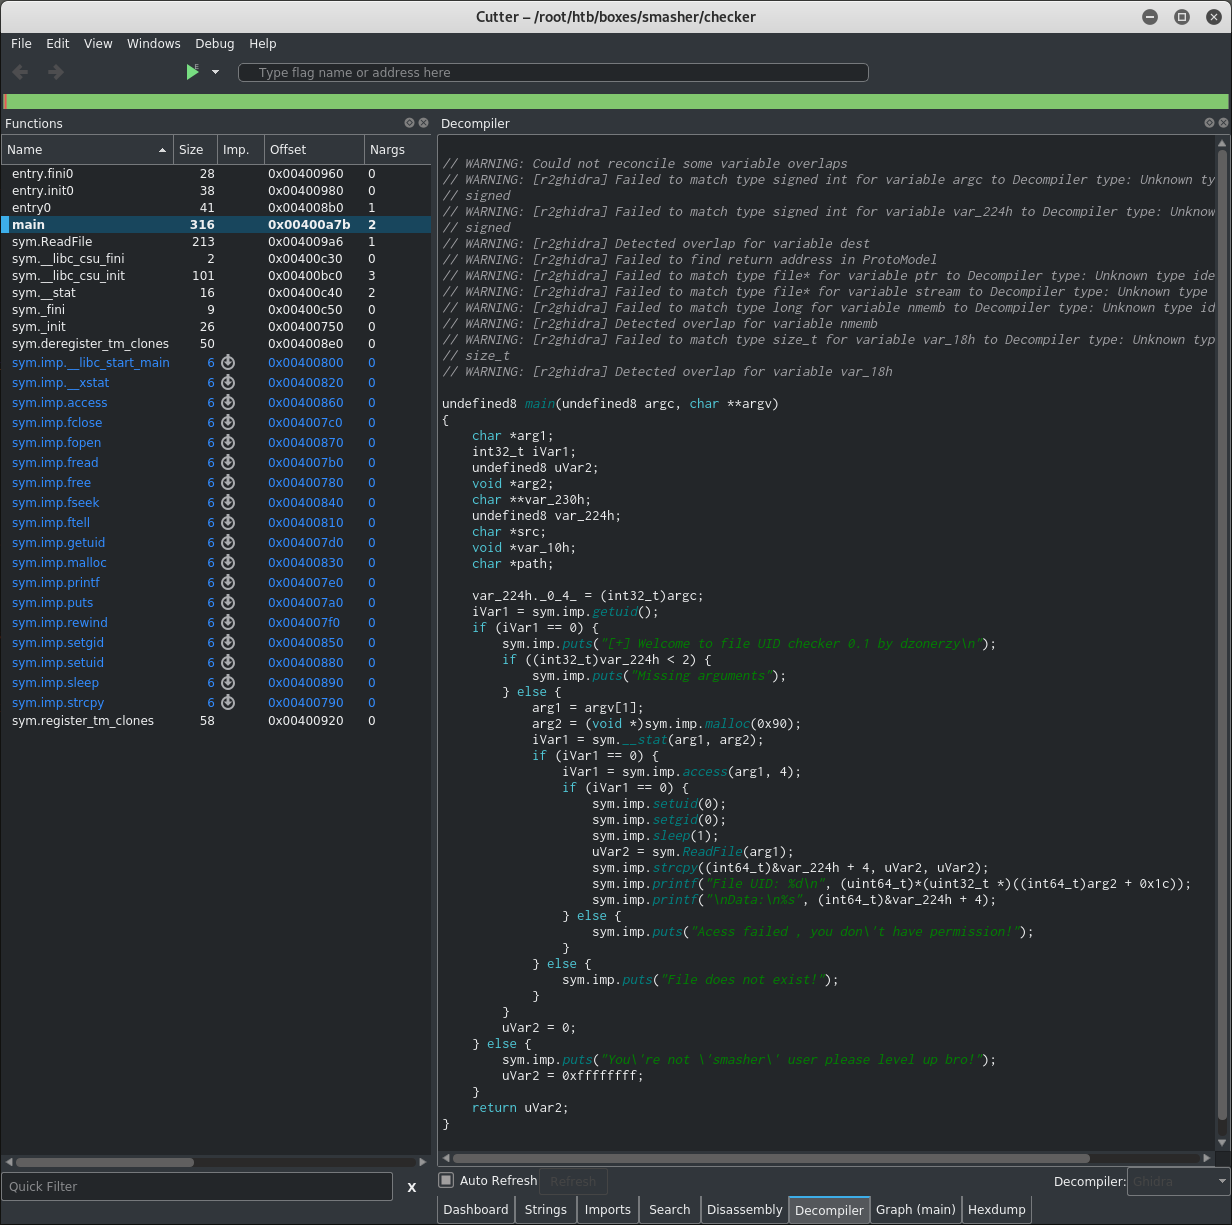Switch to the Disassembly tab
The width and height of the screenshot is (1232, 1225).
tap(744, 1209)
